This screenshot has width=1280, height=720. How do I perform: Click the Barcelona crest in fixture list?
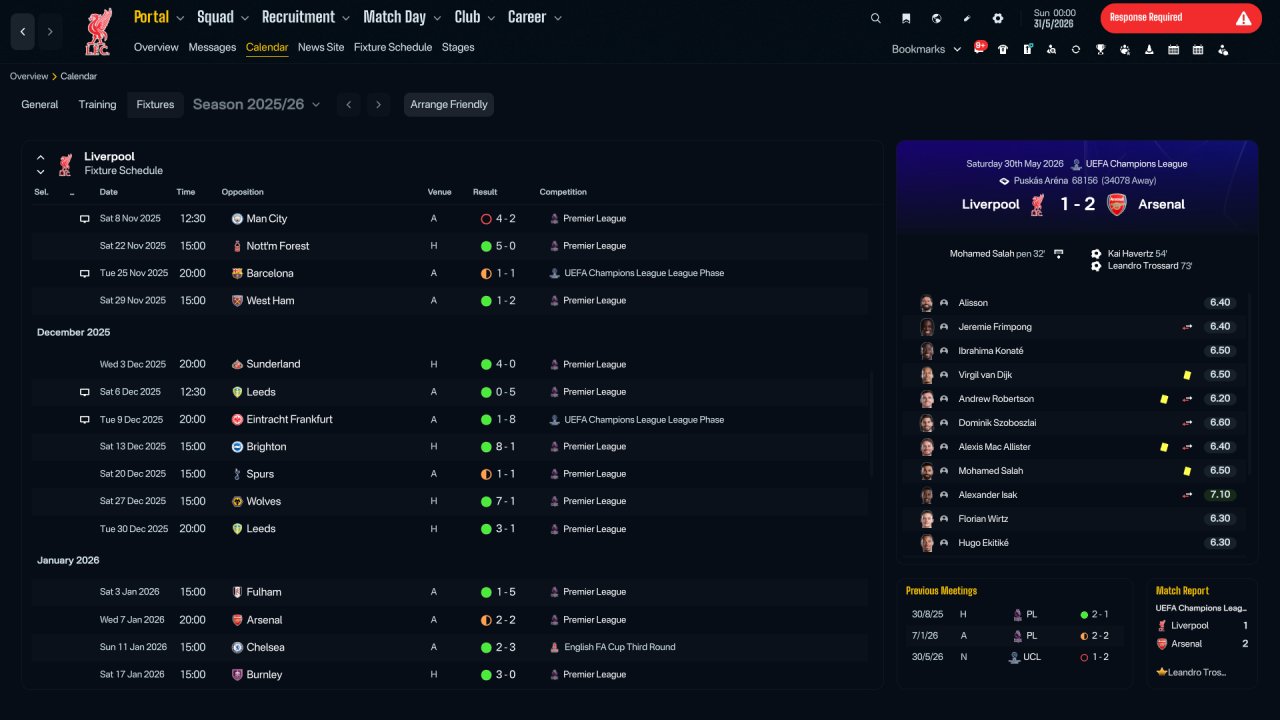(237, 273)
